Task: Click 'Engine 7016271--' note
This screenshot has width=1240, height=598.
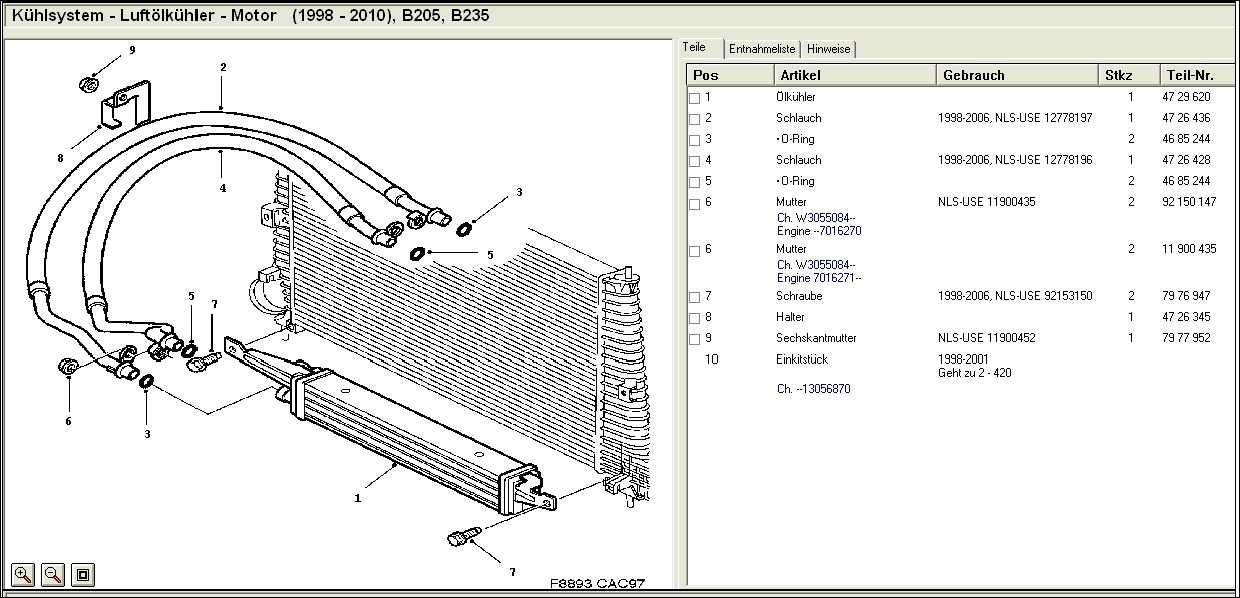Action: point(819,278)
